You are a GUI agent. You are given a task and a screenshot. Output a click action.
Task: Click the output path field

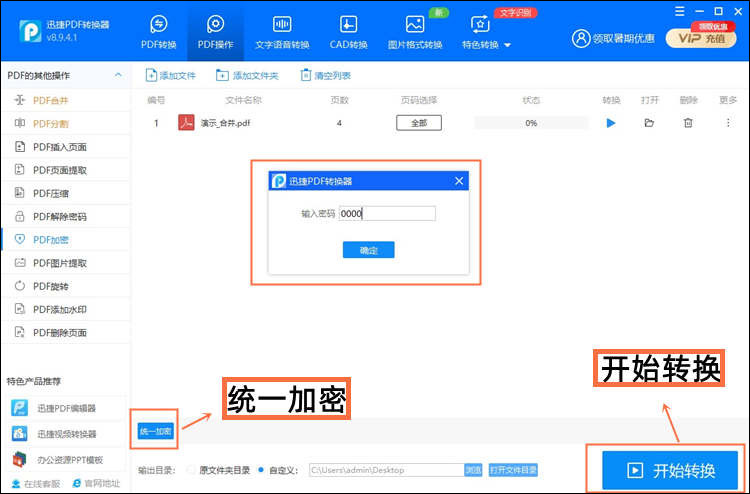(386, 470)
